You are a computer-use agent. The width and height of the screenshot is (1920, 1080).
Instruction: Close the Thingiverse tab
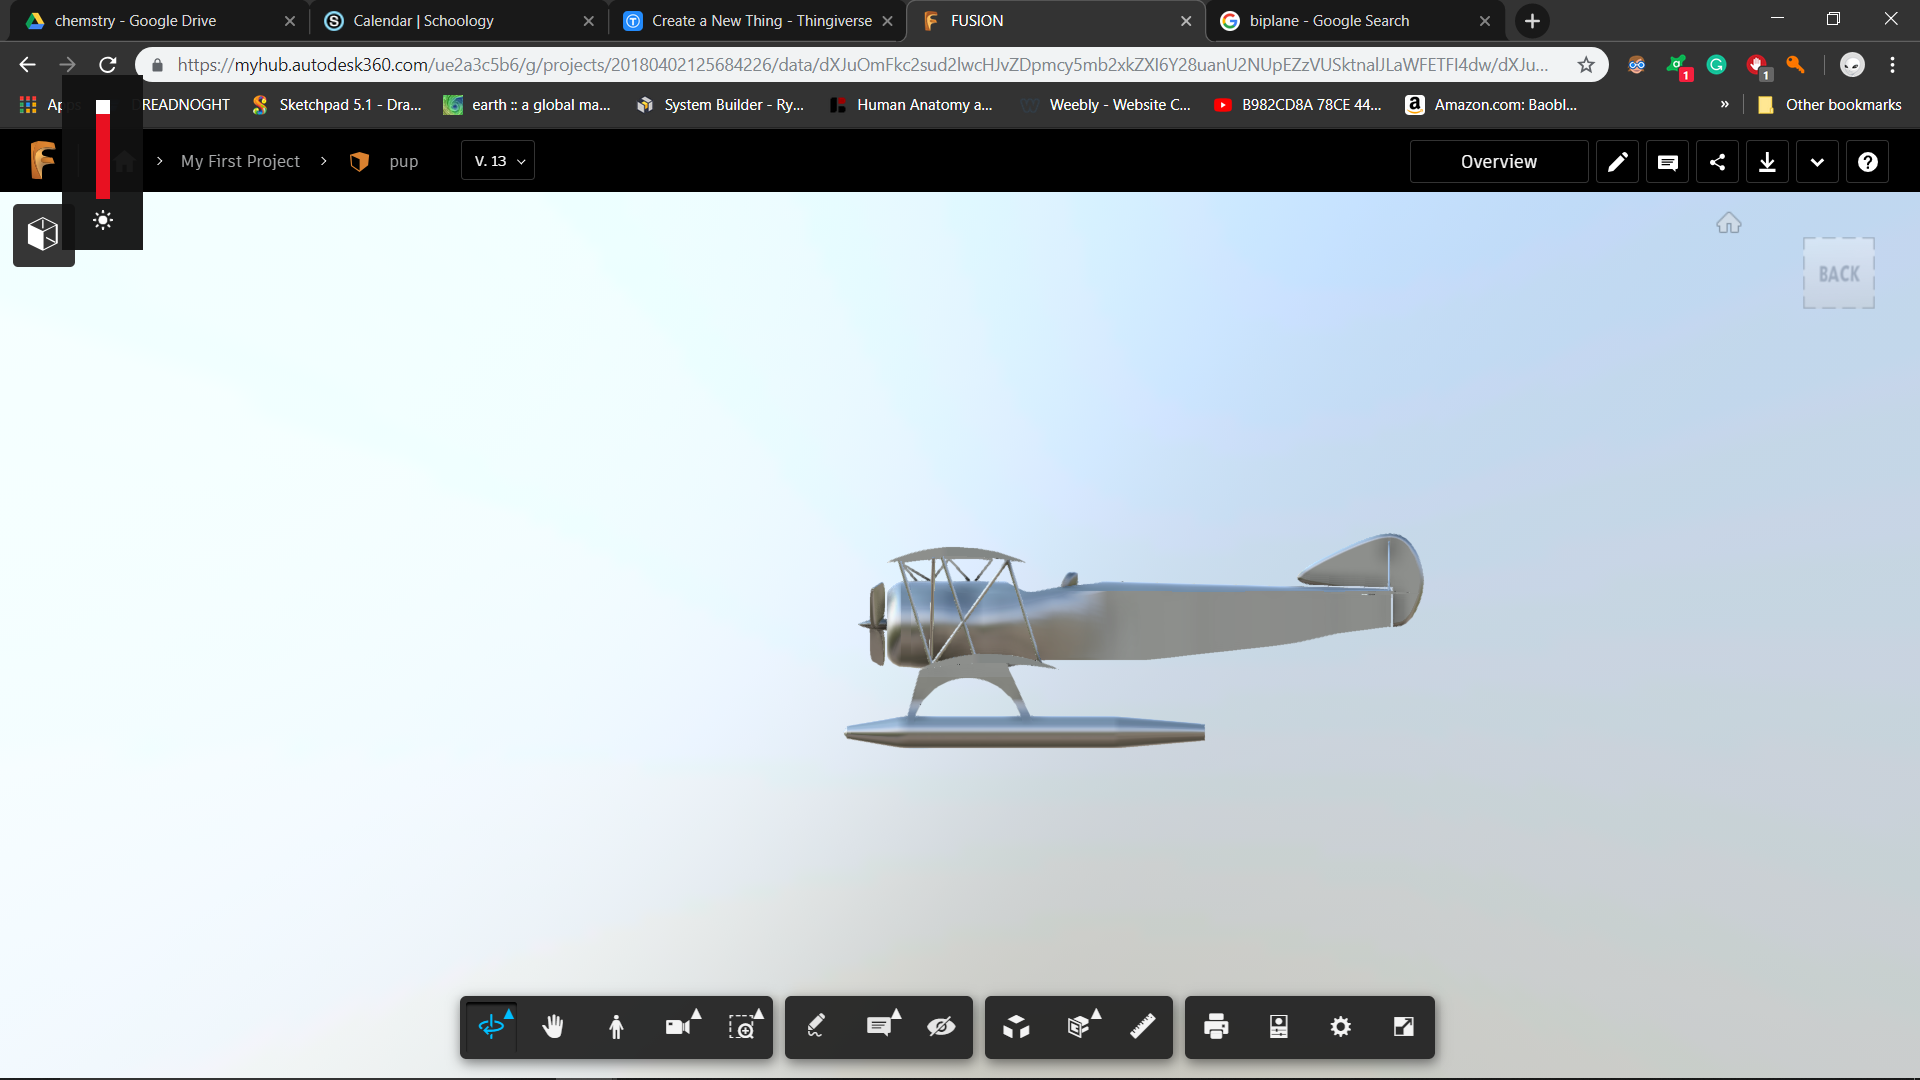[887, 21]
